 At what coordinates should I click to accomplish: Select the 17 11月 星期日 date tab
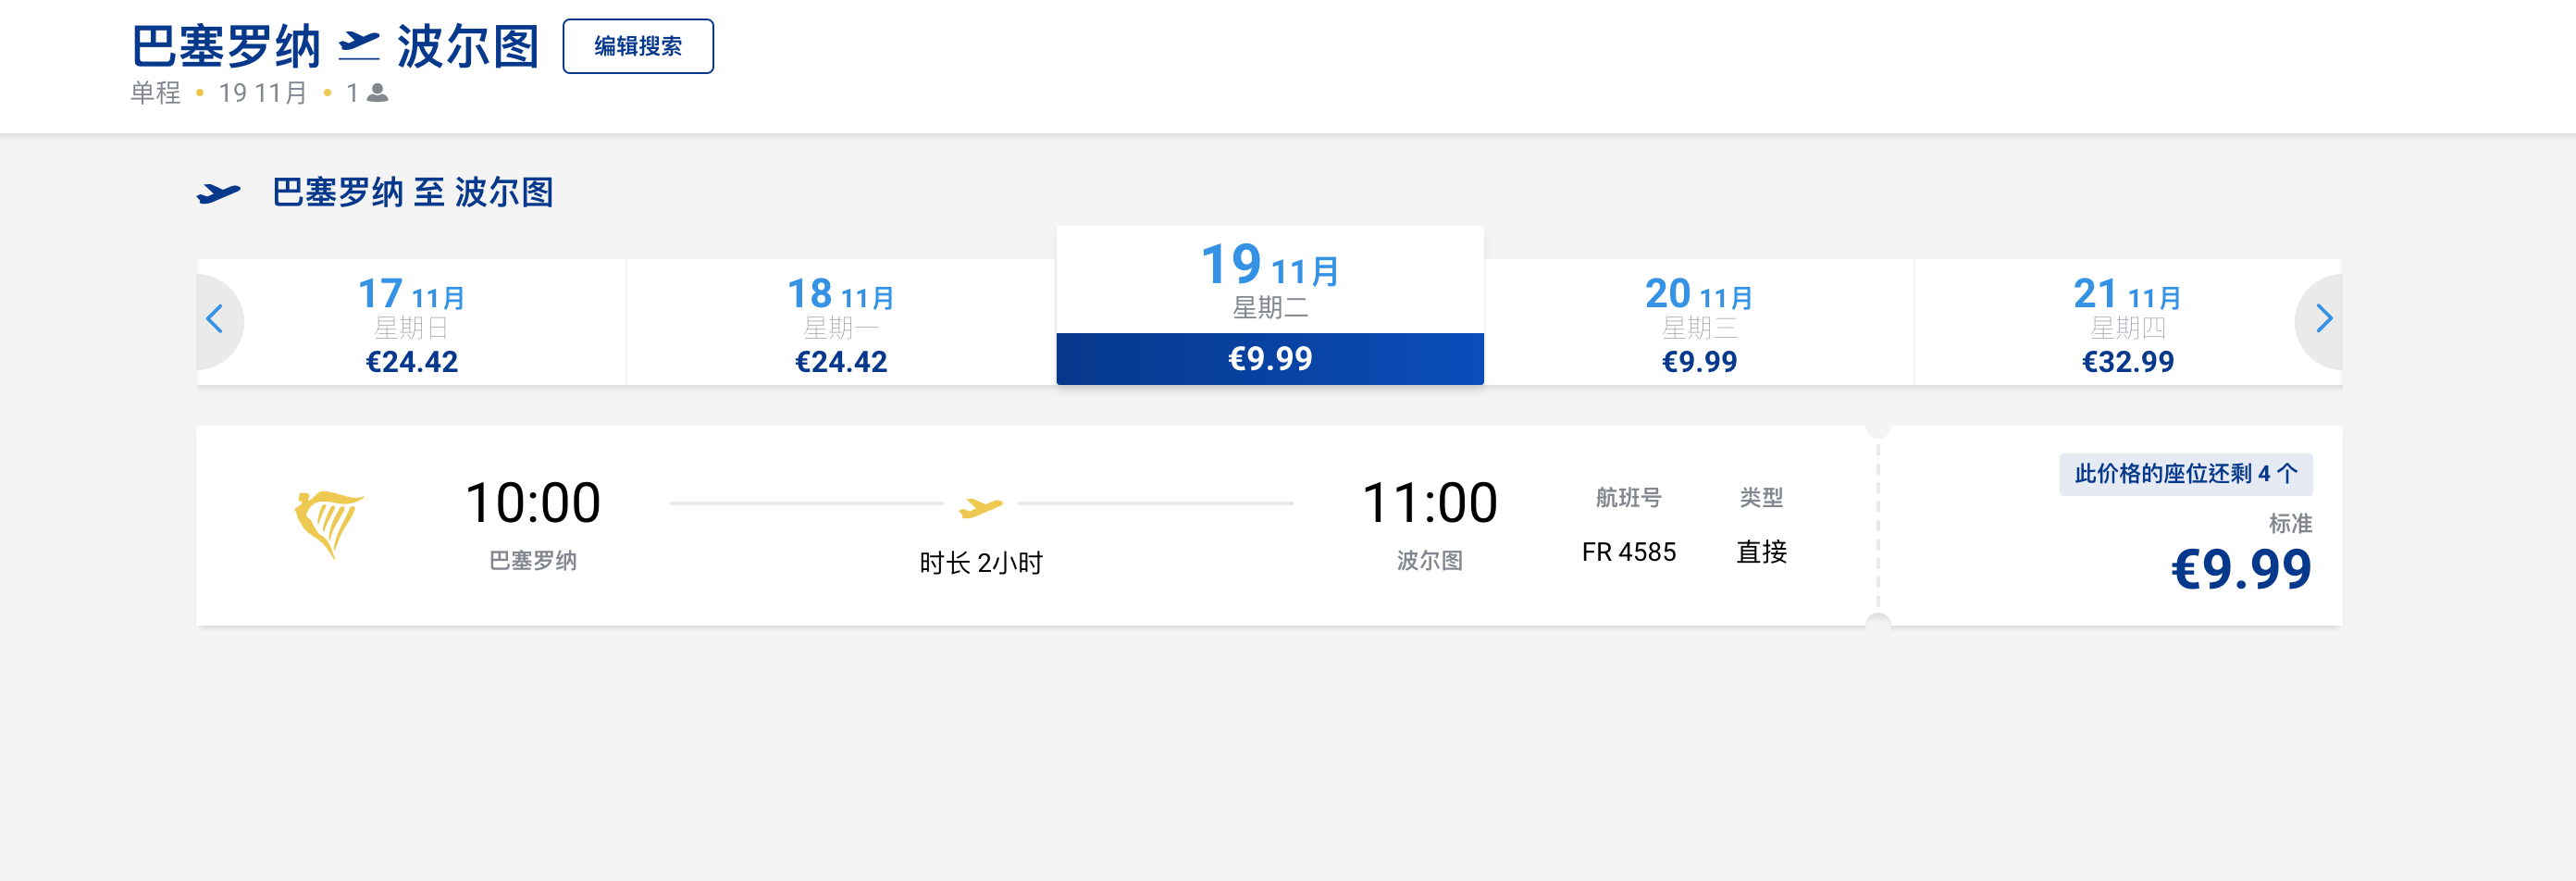[x=412, y=322]
